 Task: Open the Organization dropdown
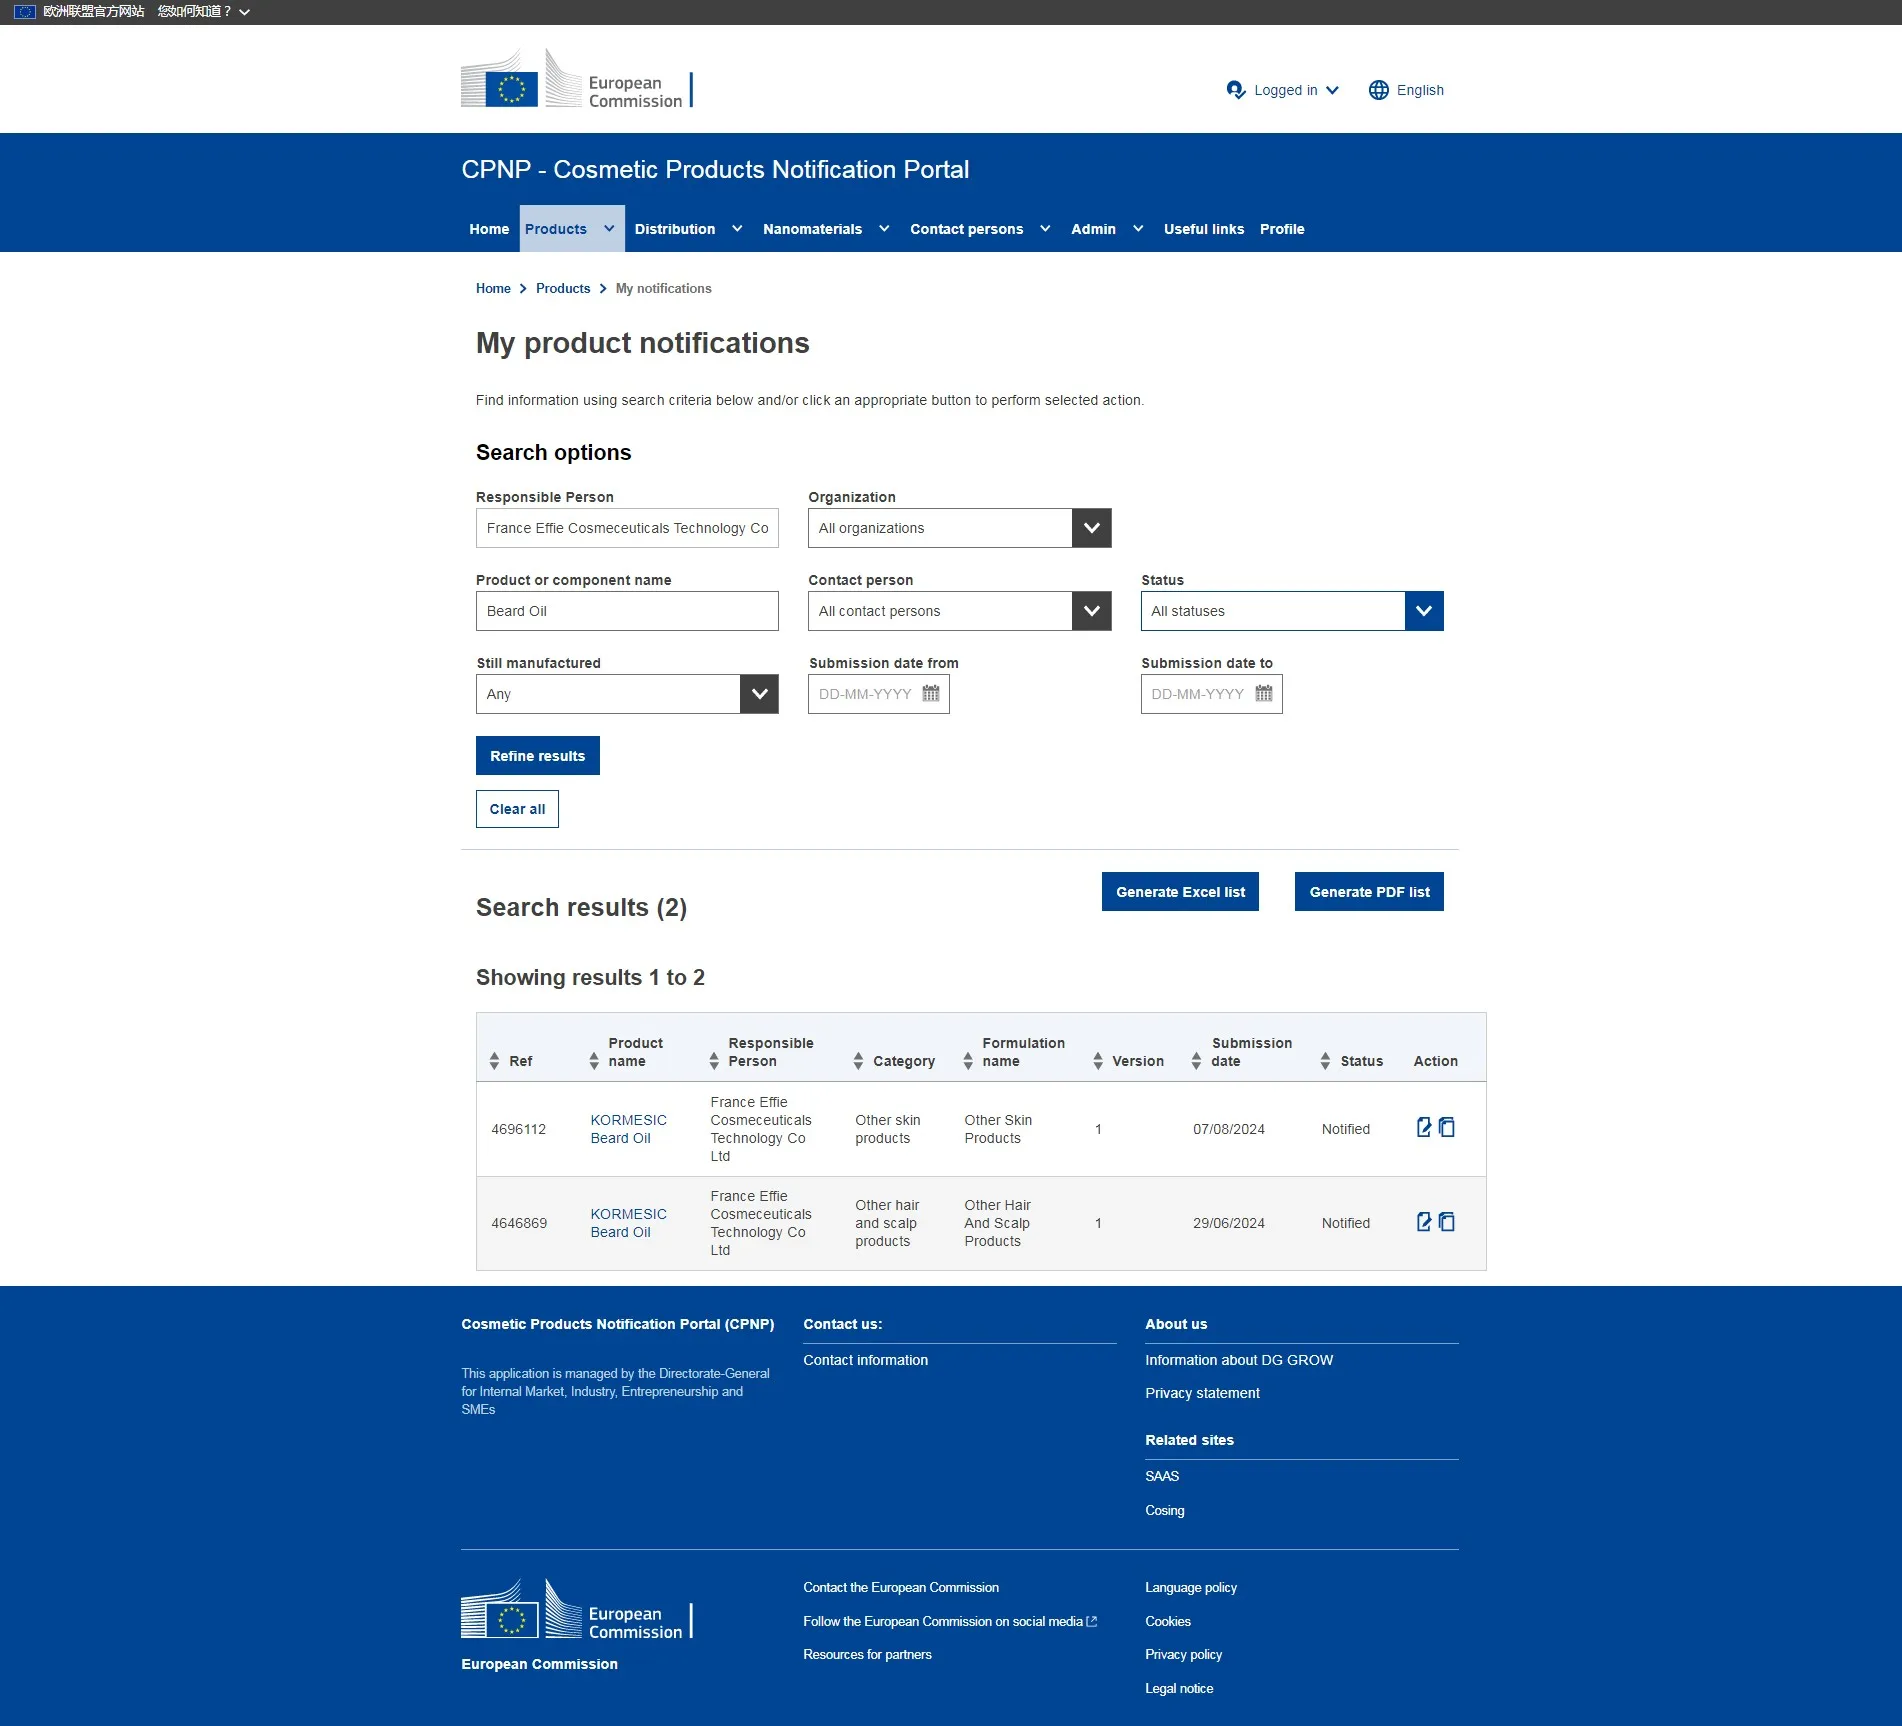(x=960, y=528)
